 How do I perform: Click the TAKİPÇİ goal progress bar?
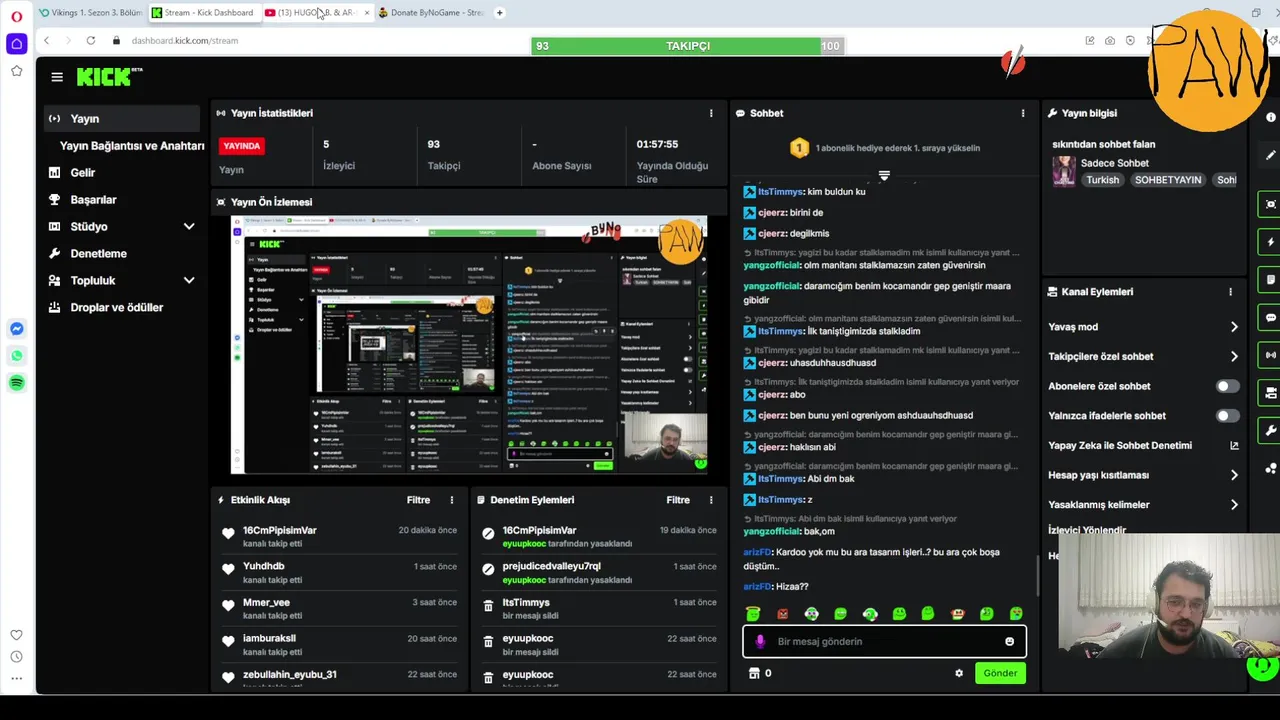[x=688, y=46]
